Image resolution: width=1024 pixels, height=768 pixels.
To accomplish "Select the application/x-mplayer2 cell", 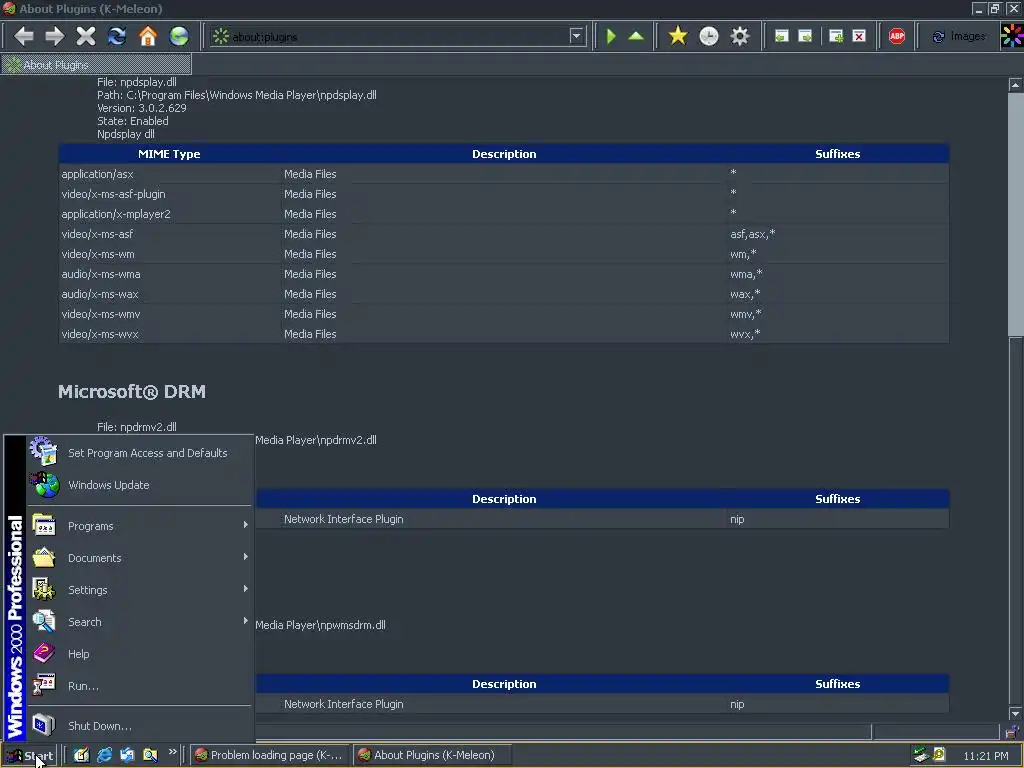I will coord(170,214).
